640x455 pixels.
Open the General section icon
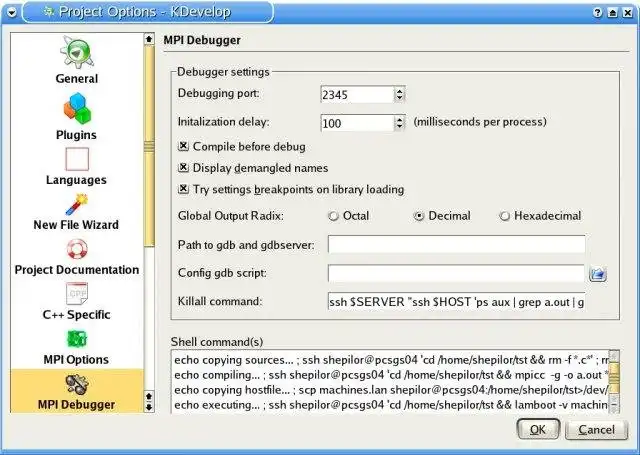(x=77, y=52)
